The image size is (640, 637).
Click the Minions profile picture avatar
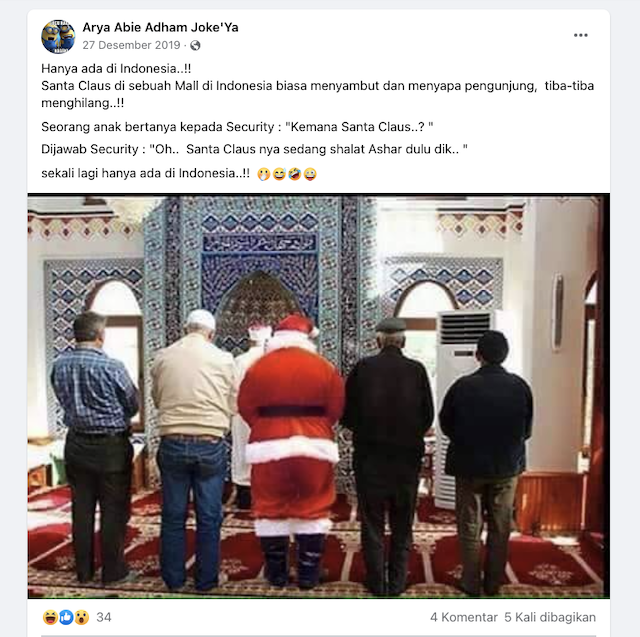coord(58,37)
